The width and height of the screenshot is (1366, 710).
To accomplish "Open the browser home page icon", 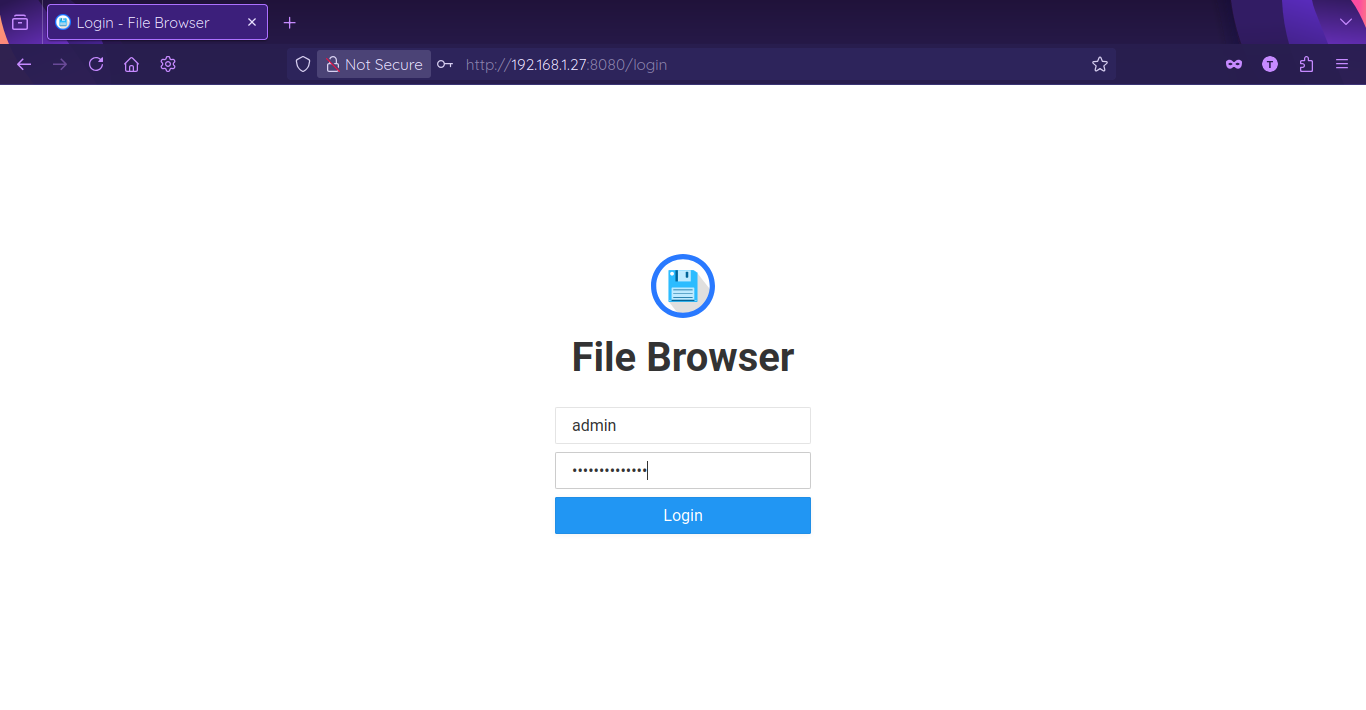I will pos(131,64).
